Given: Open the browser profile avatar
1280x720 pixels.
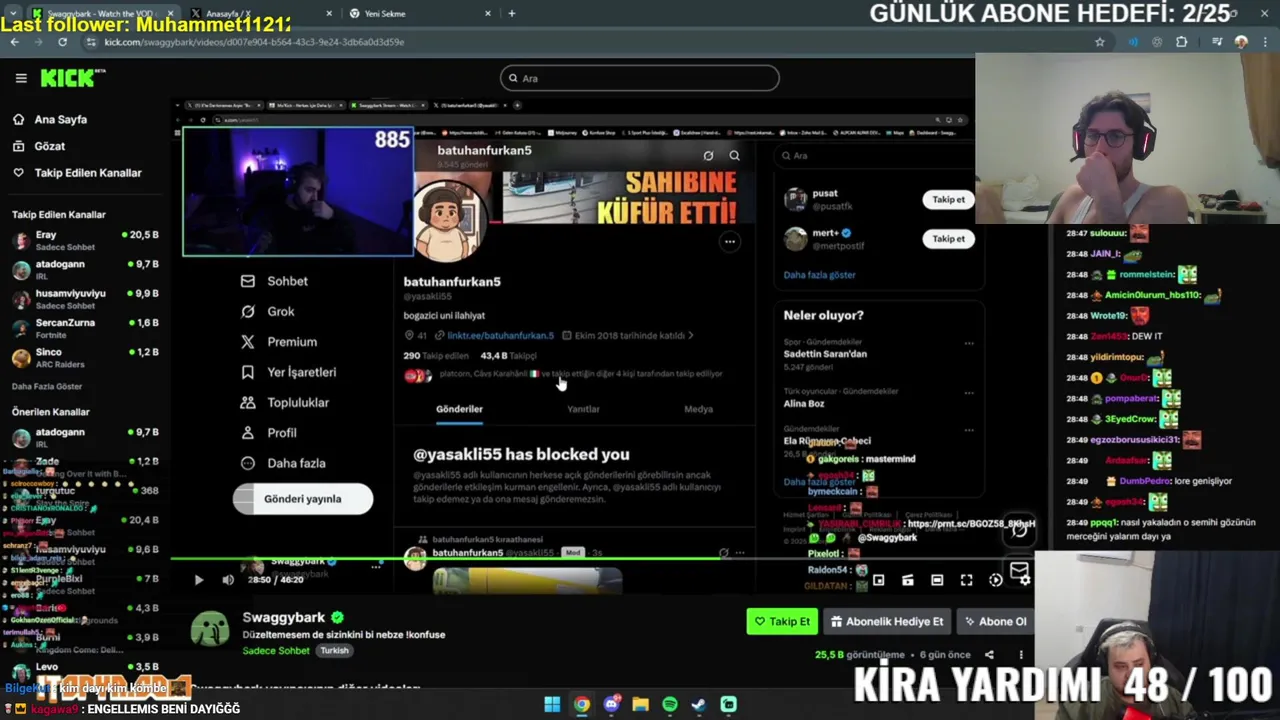Looking at the screenshot, I should coord(1241,42).
